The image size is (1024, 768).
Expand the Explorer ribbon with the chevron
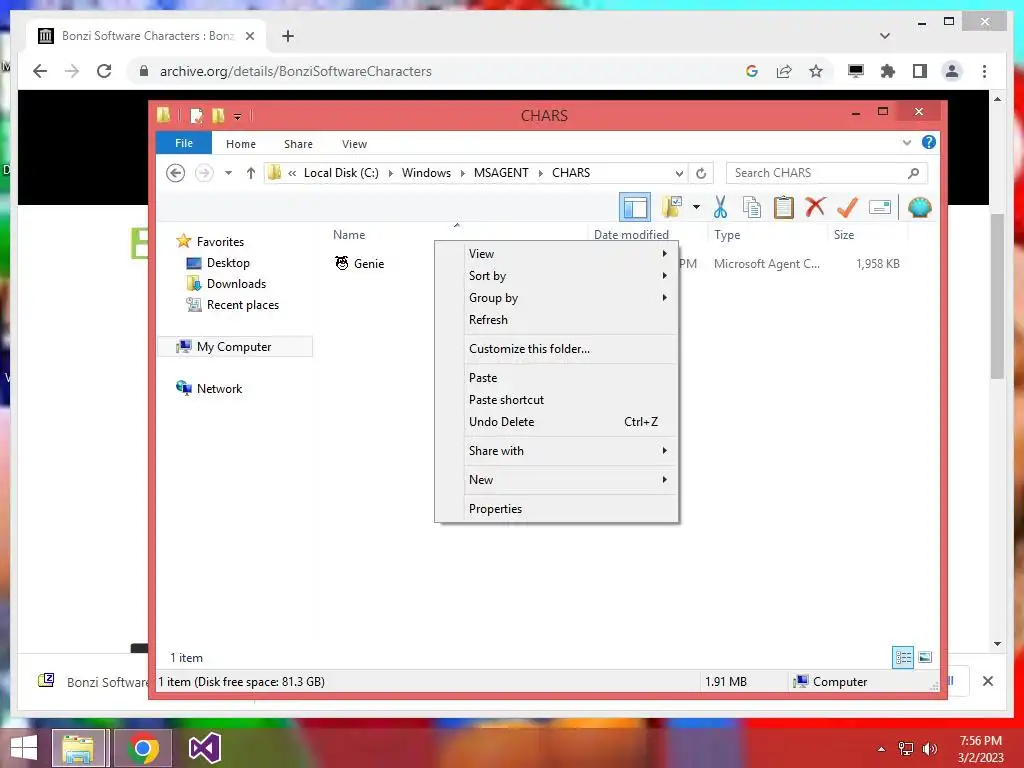click(x=906, y=143)
